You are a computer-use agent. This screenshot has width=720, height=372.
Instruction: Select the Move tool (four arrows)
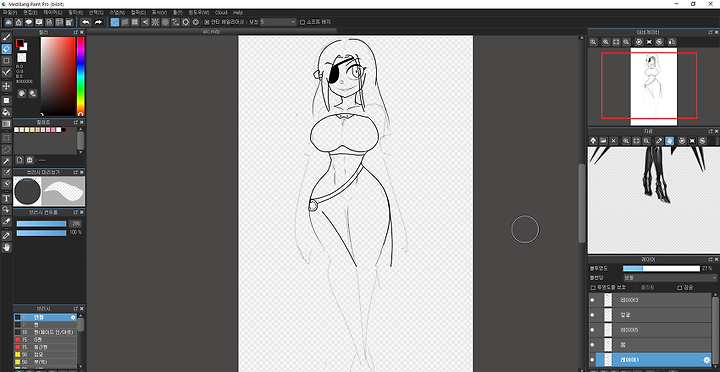[x=6, y=86]
